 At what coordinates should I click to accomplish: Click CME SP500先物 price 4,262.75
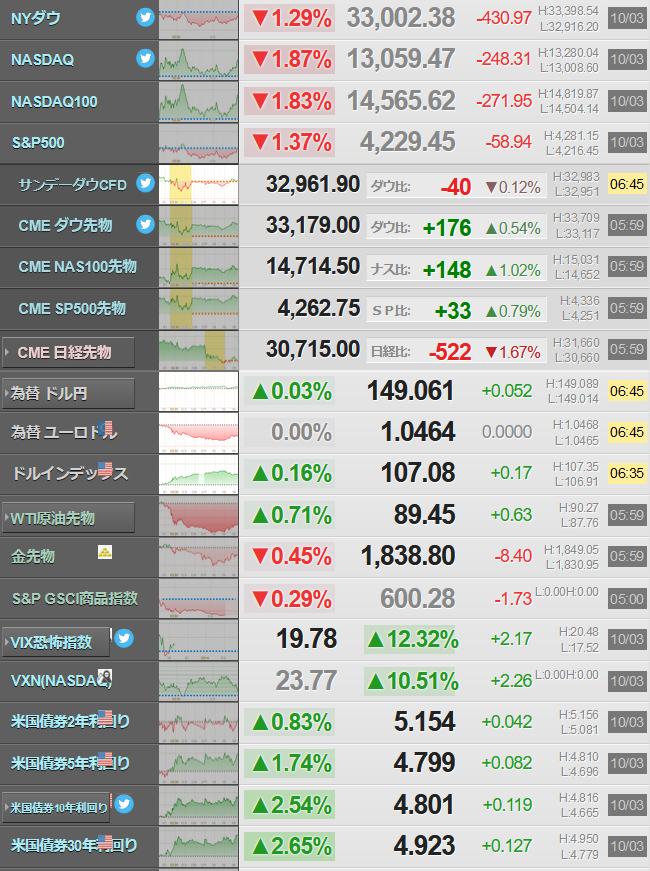319,308
